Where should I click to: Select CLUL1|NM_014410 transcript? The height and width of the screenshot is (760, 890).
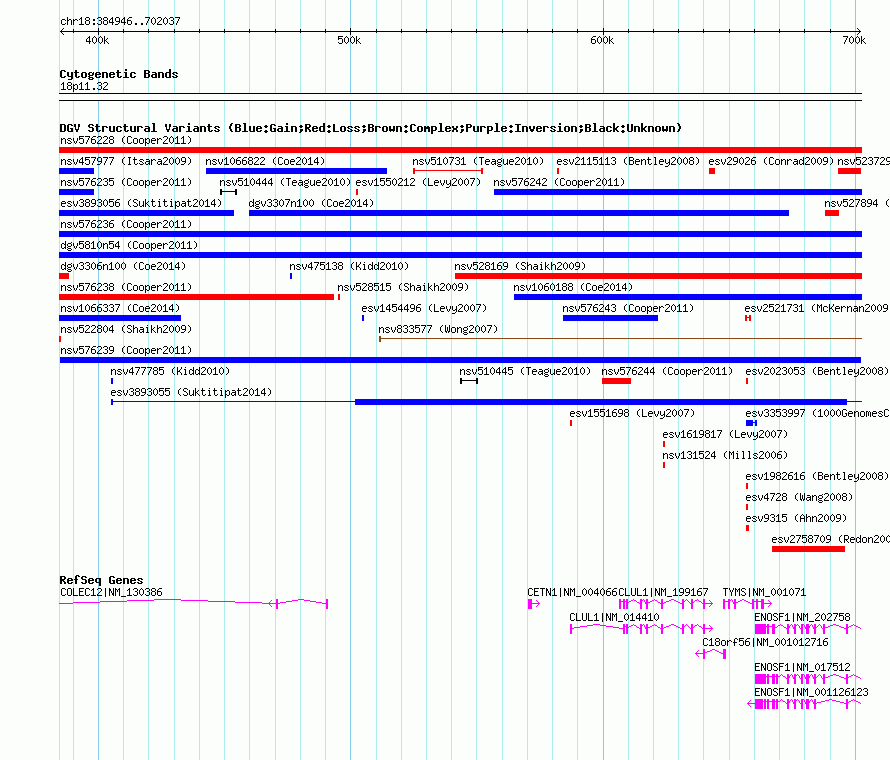click(641, 629)
